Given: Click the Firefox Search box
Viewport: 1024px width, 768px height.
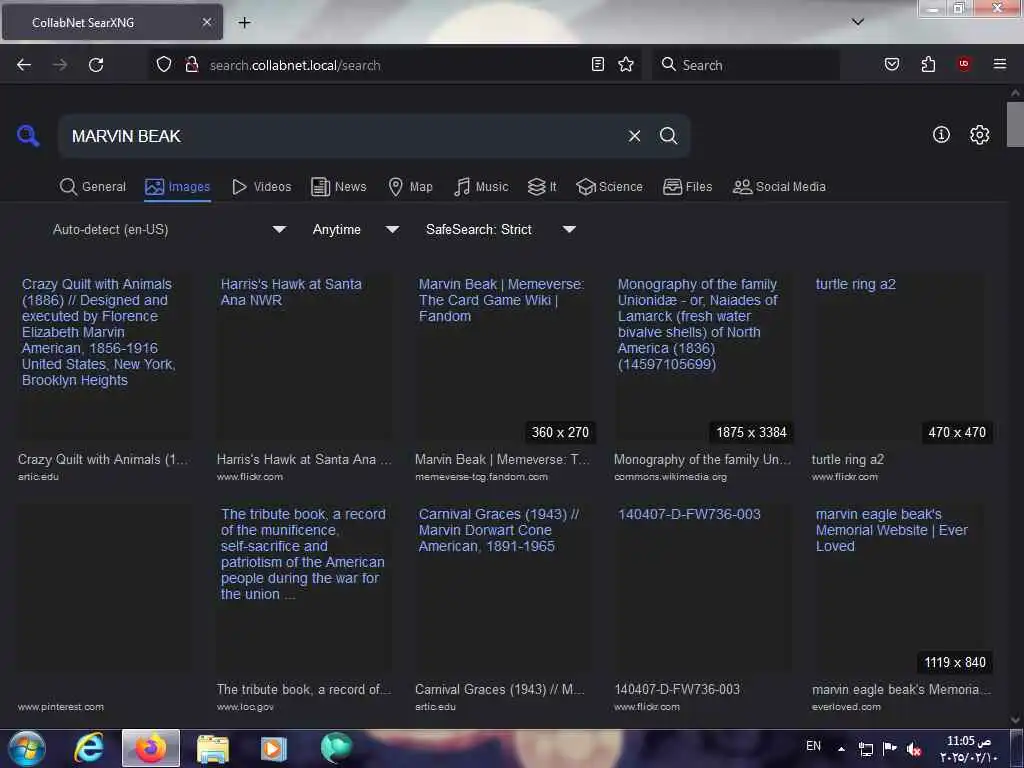Looking at the screenshot, I should [746, 65].
